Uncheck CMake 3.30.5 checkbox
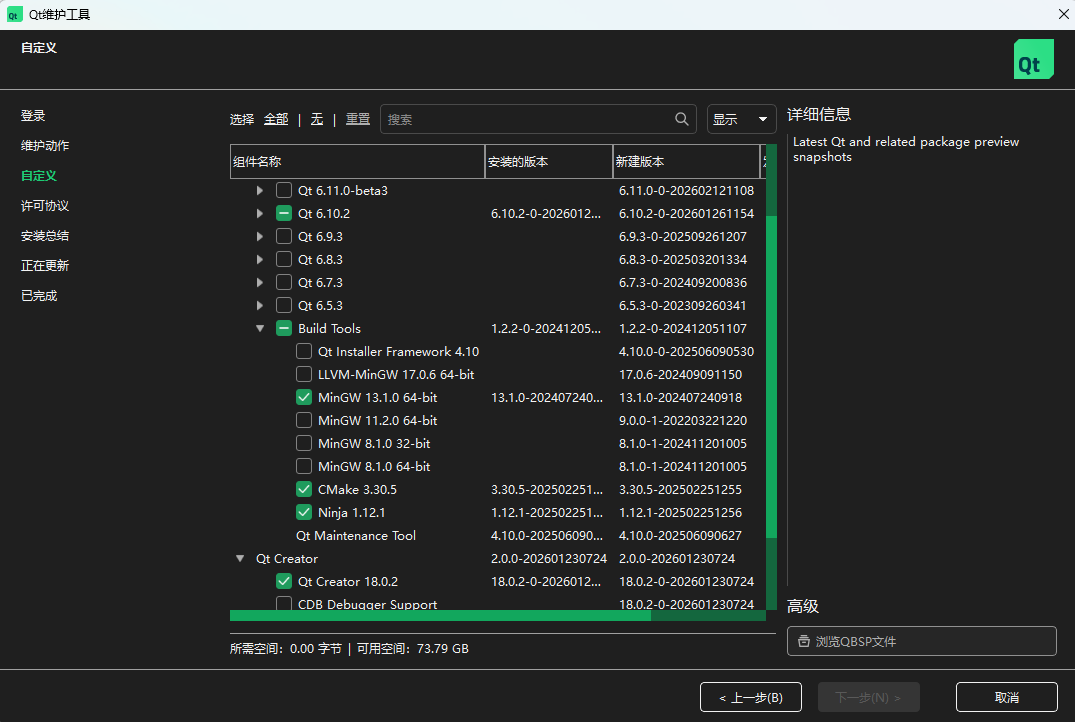The image size is (1075, 722). pyautogui.click(x=304, y=489)
